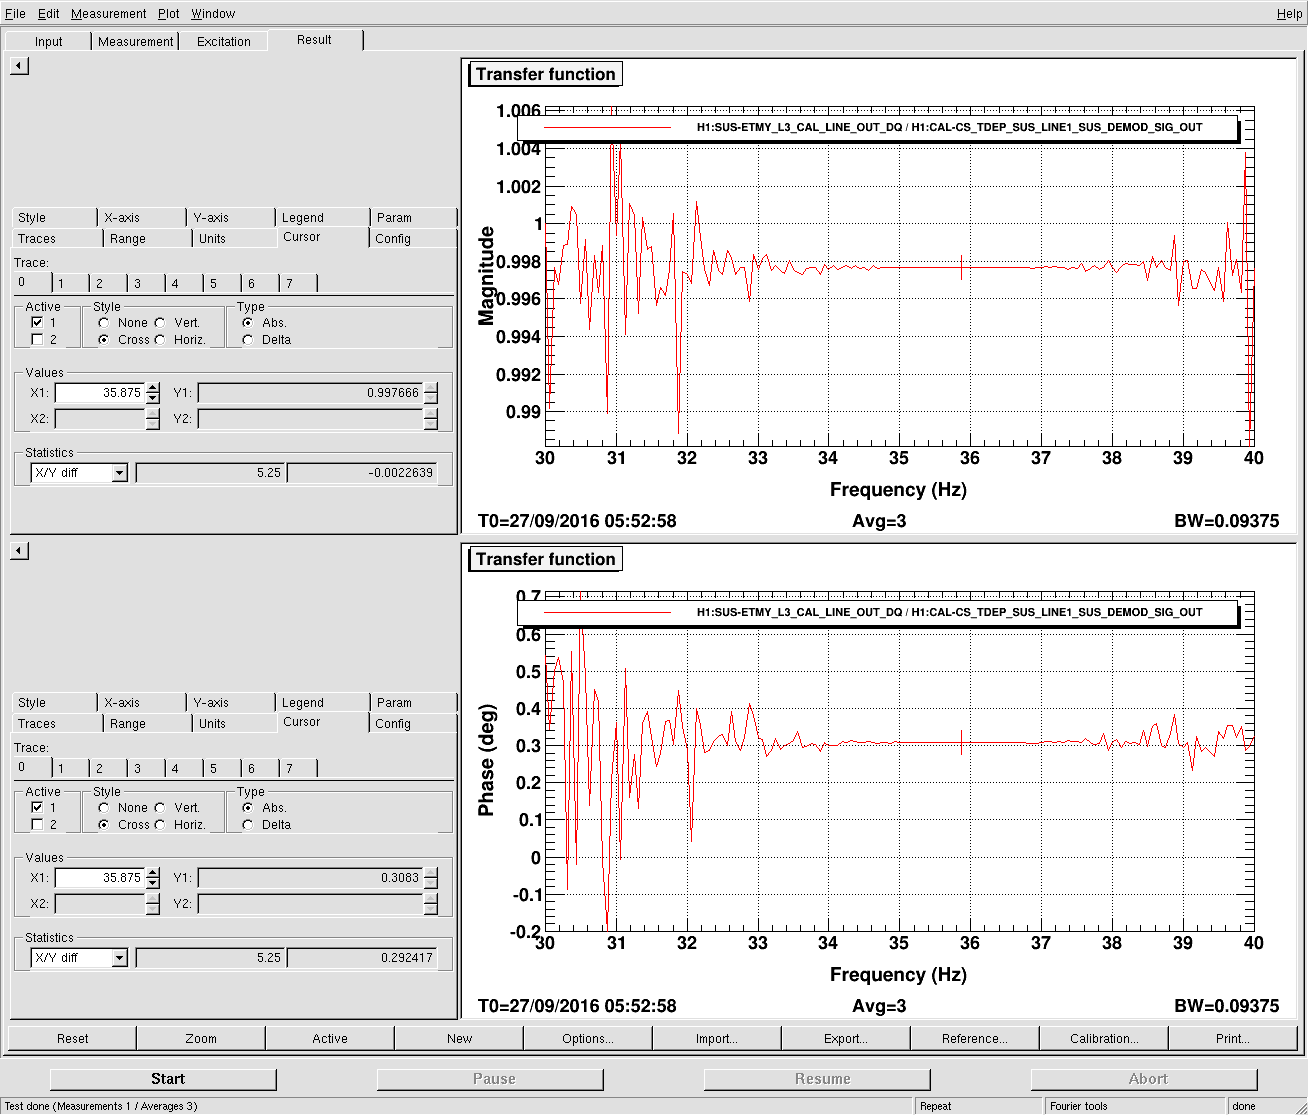Click the phase plot legend box
The height and width of the screenshot is (1115, 1308).
877,613
